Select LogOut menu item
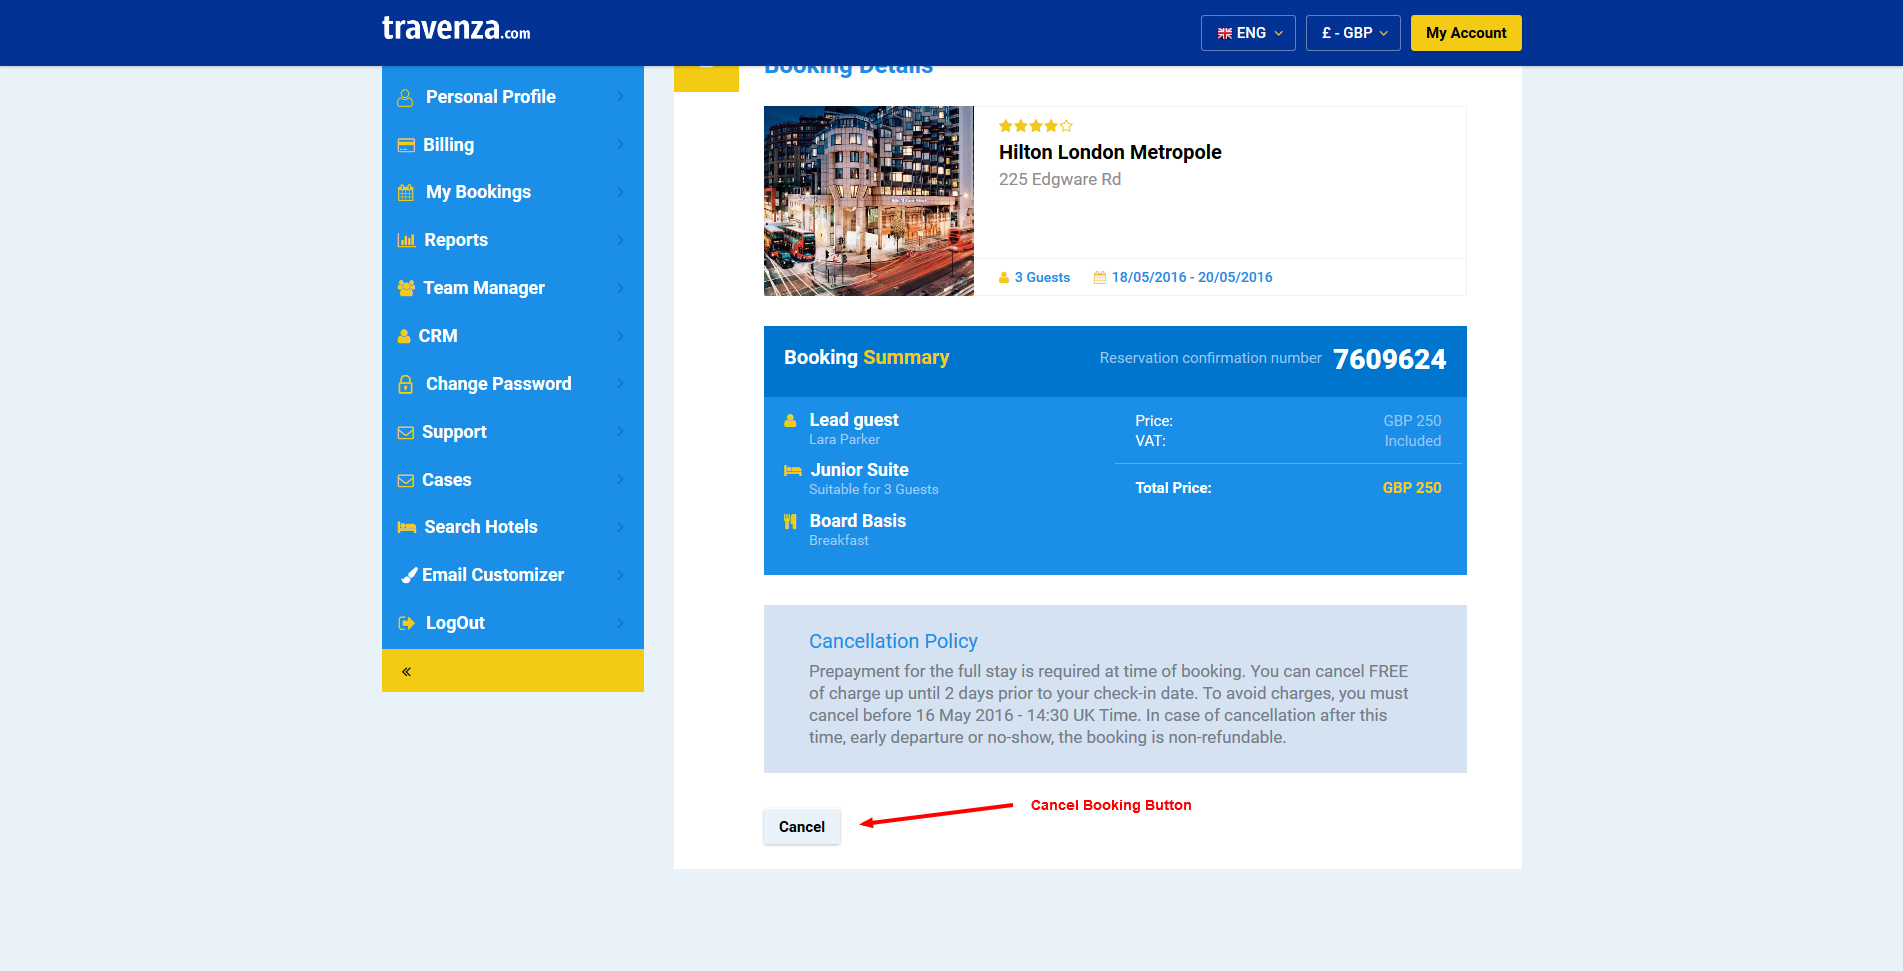 [513, 623]
